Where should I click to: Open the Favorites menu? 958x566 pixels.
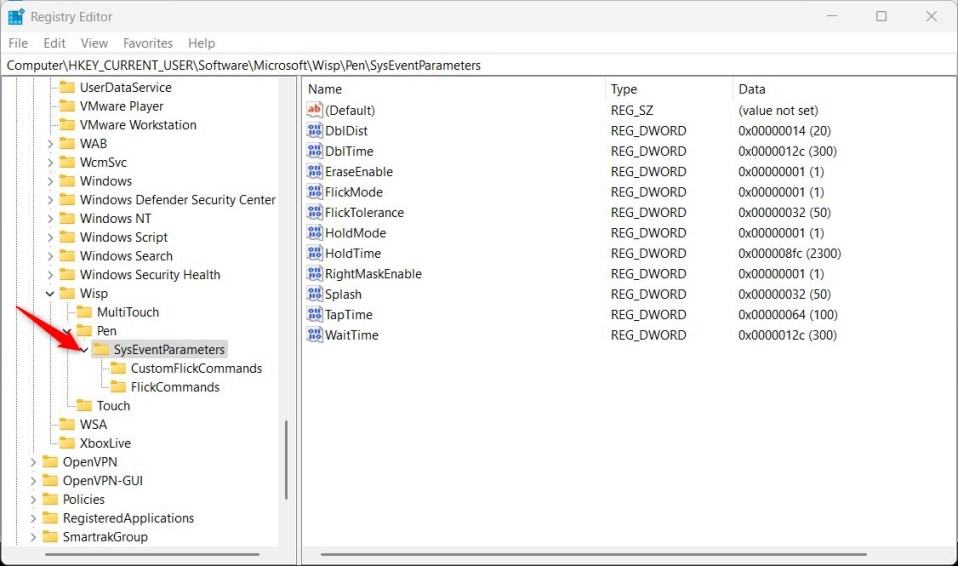click(148, 43)
